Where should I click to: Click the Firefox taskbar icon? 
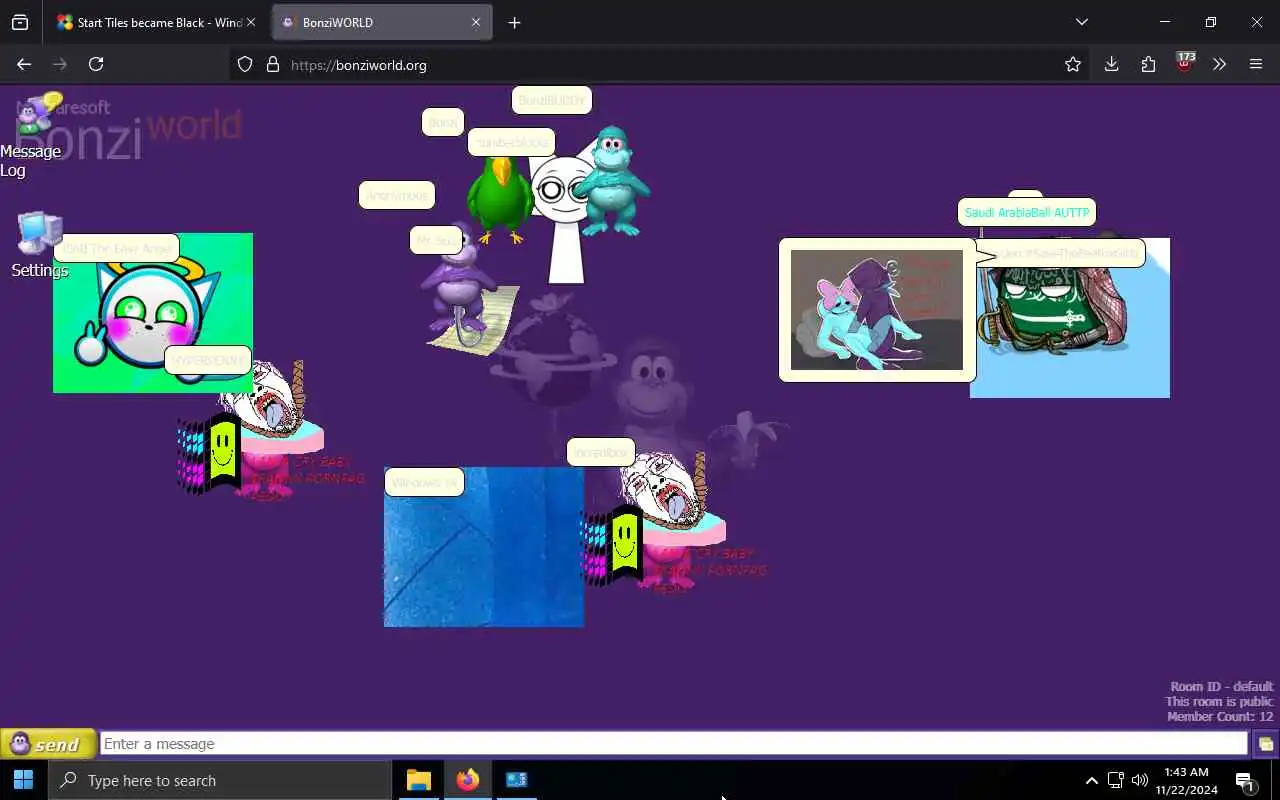click(x=467, y=780)
